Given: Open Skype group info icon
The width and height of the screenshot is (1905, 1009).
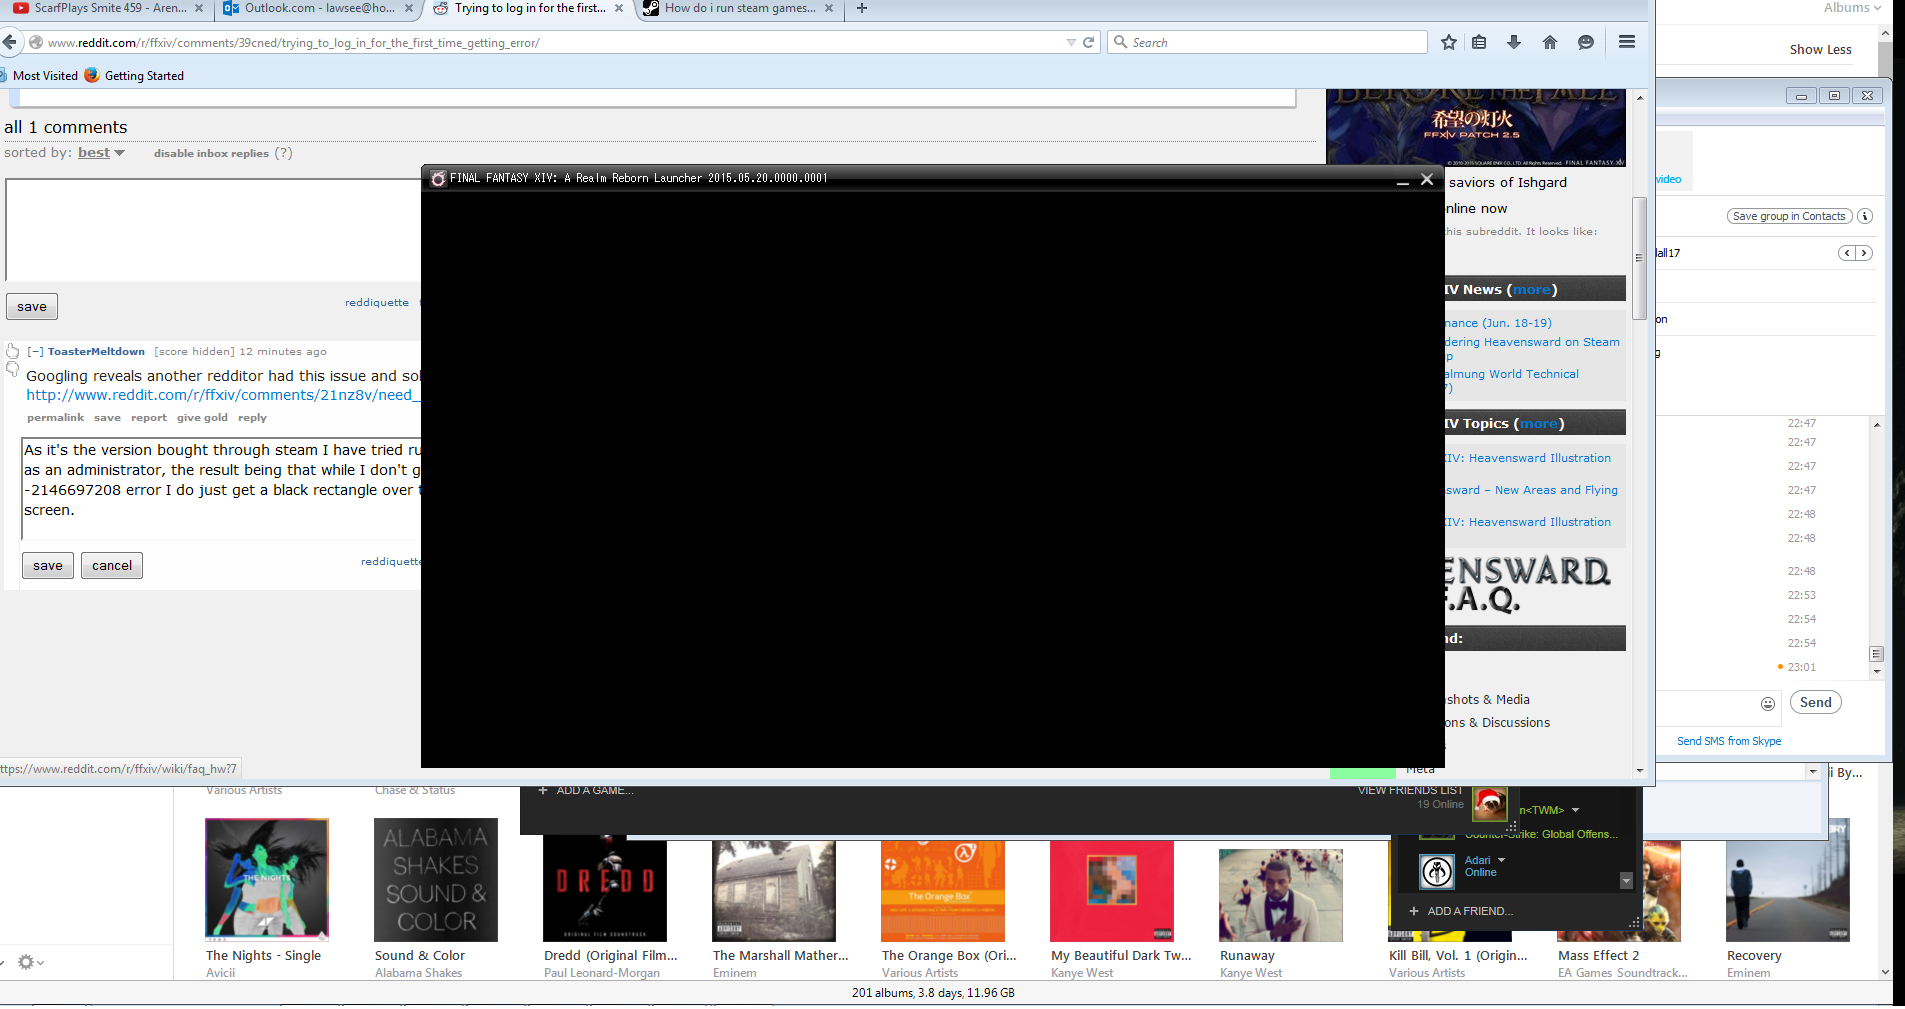Looking at the screenshot, I should pos(1865,216).
